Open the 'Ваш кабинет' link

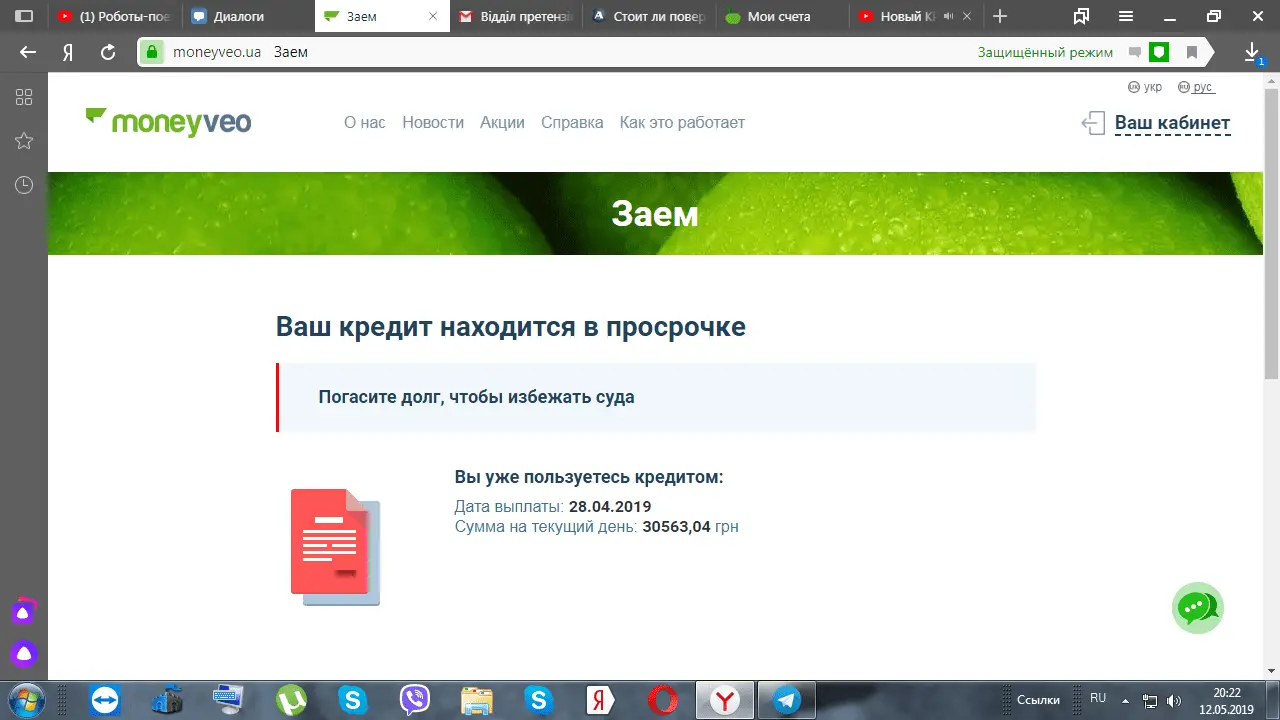coord(1172,123)
